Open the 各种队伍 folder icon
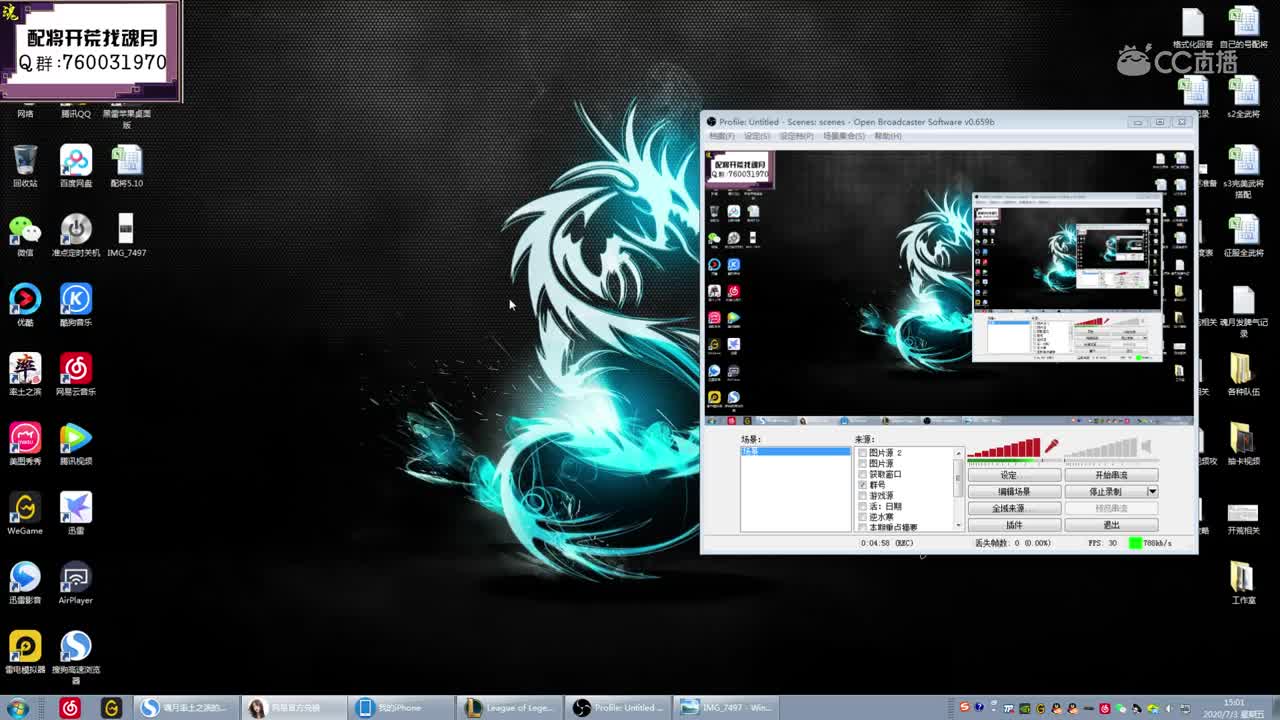 [x=1242, y=374]
